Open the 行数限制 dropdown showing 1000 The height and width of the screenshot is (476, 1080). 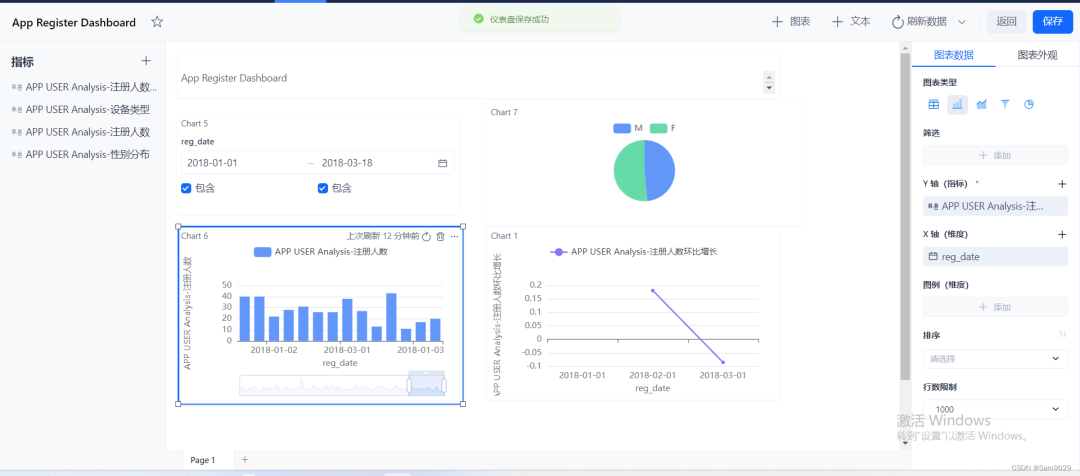(995, 409)
